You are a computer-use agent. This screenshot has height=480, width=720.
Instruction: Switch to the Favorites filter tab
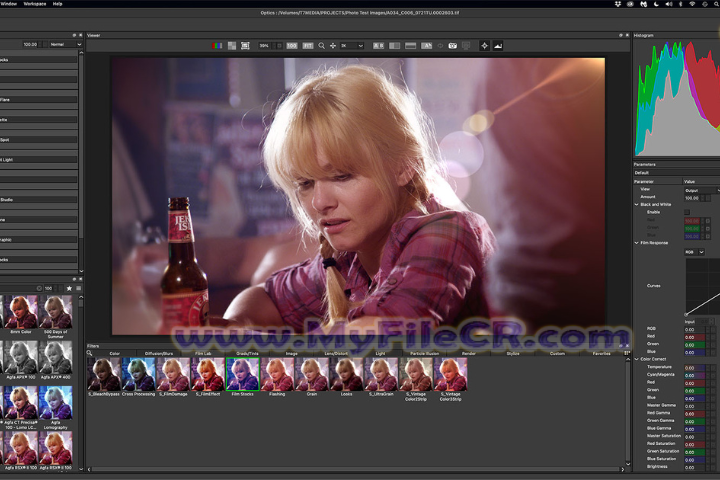[602, 353]
